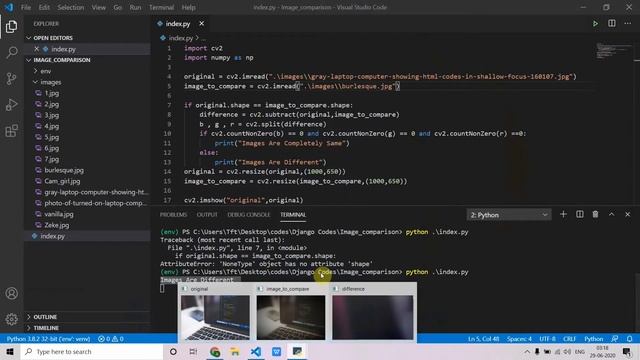The image size is (640, 360).
Task: Open vanilla.jpg in explorer
Action: pyautogui.click(x=59, y=214)
